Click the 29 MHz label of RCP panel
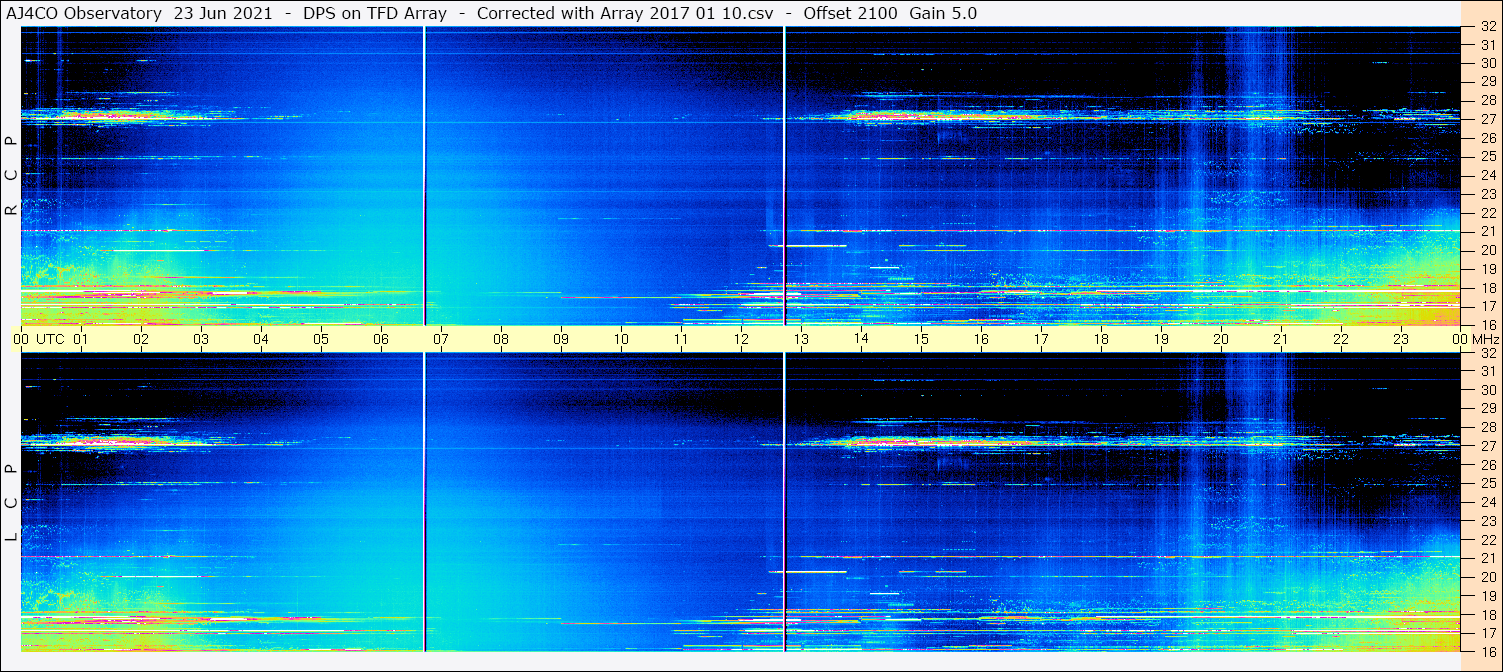 click(x=1487, y=82)
